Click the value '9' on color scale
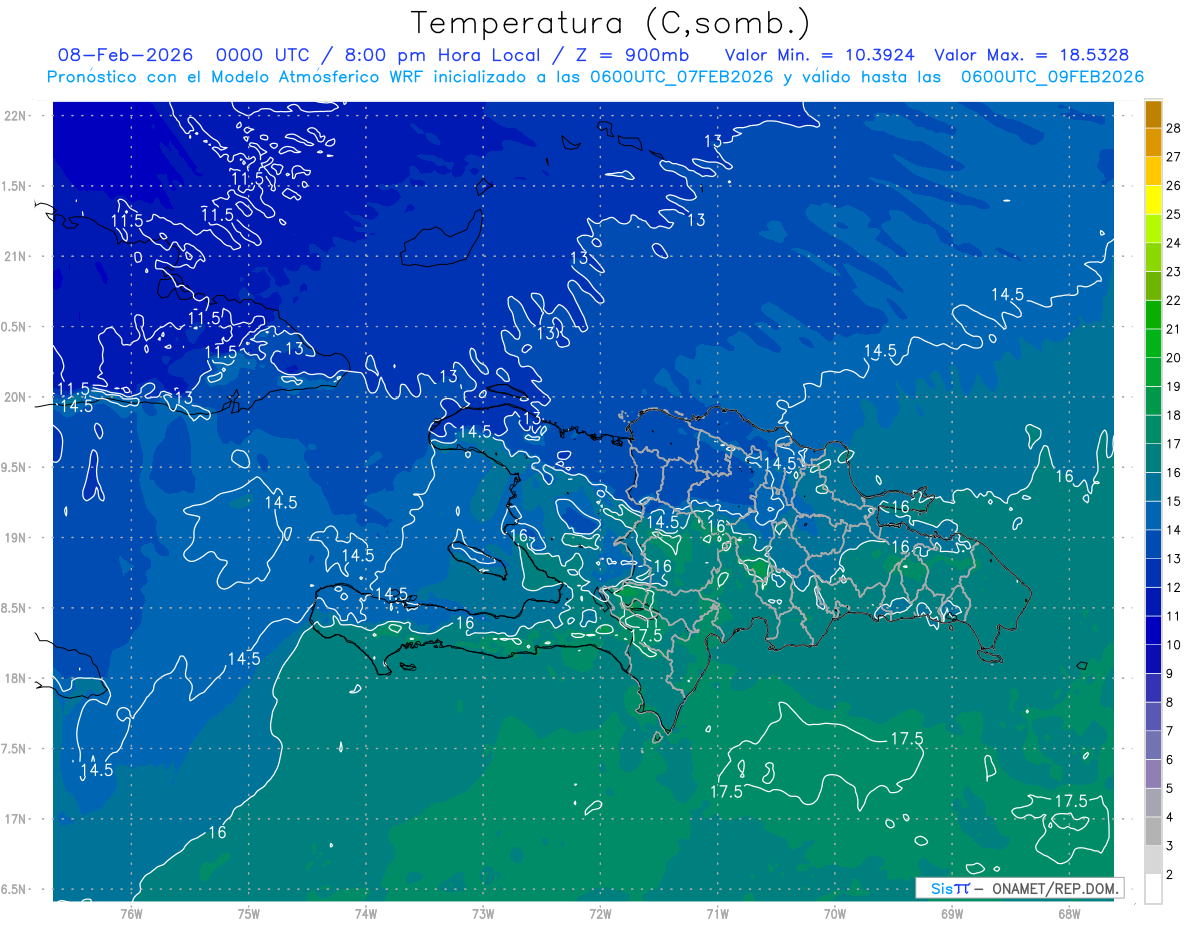 point(1170,674)
